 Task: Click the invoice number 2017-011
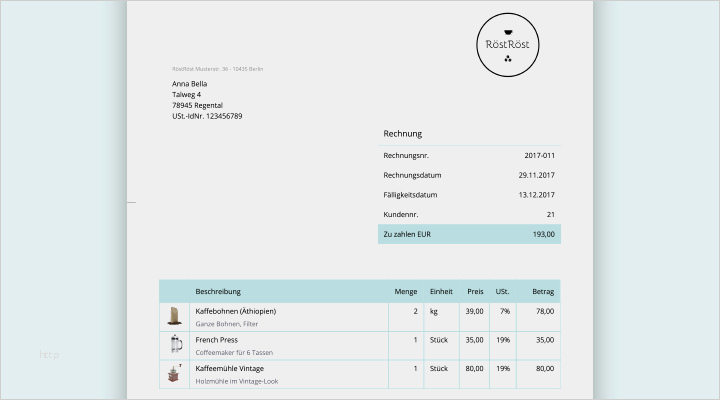(x=539, y=156)
